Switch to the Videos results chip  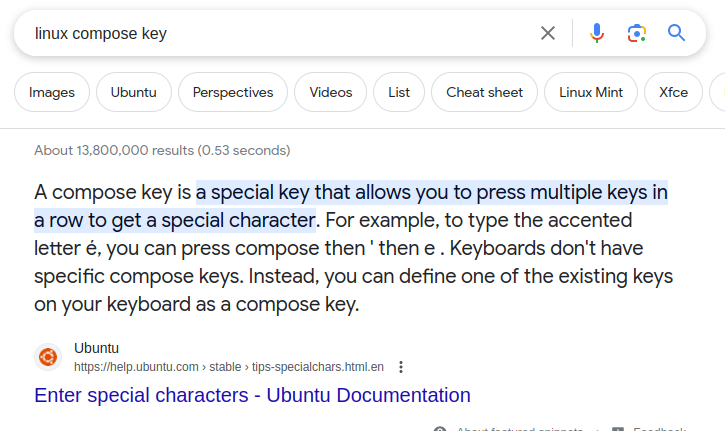tap(330, 92)
